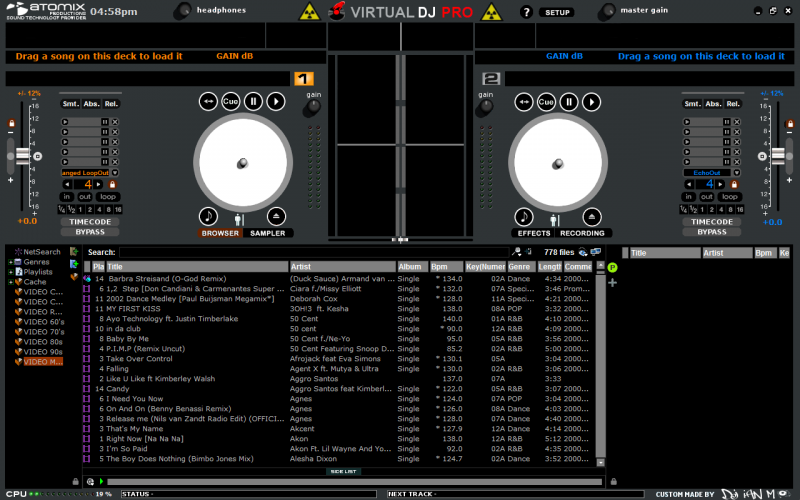This screenshot has height=500, width=800.
Task: Click the deck 2 pitch slider handle
Action: (778, 156)
